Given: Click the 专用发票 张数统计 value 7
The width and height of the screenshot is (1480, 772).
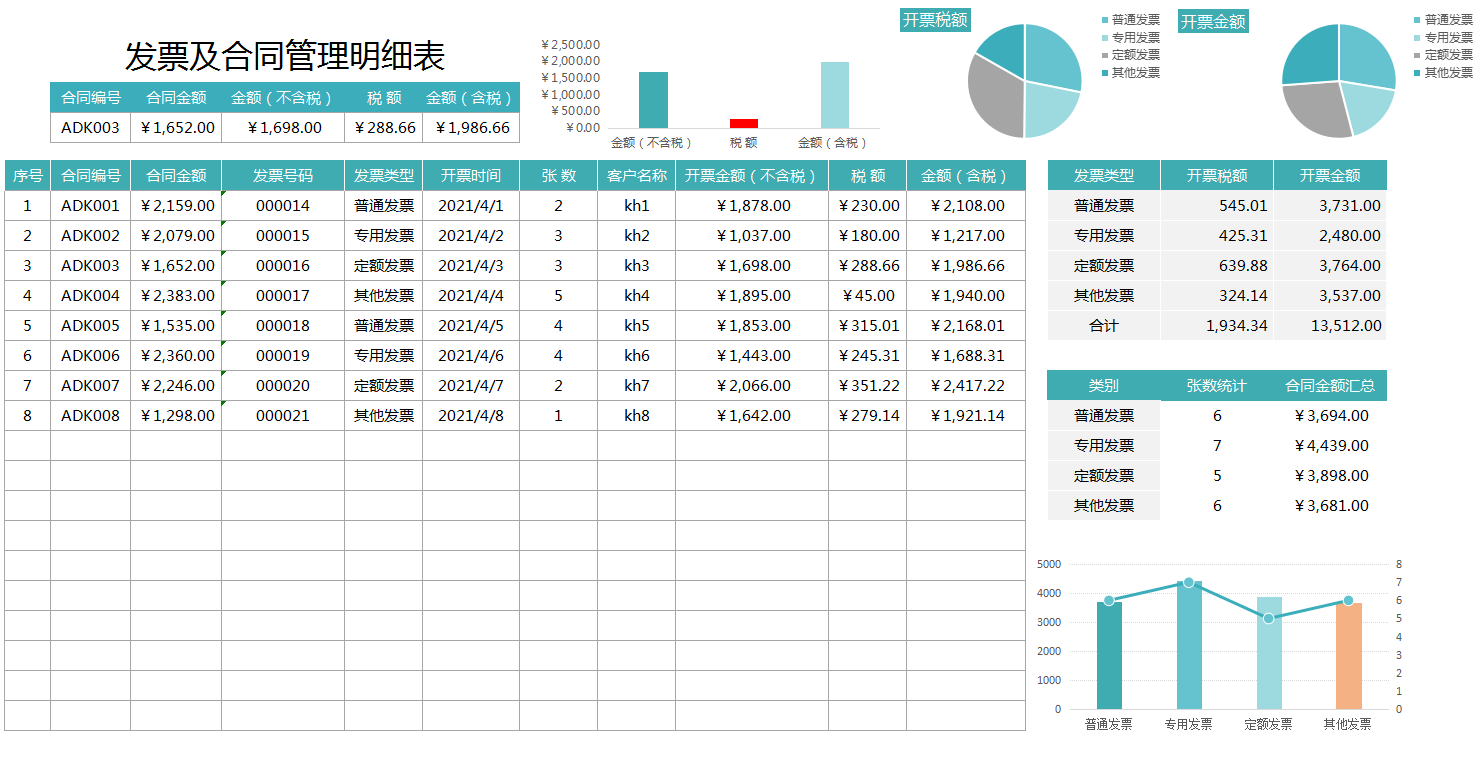Looking at the screenshot, I should click(1216, 445).
